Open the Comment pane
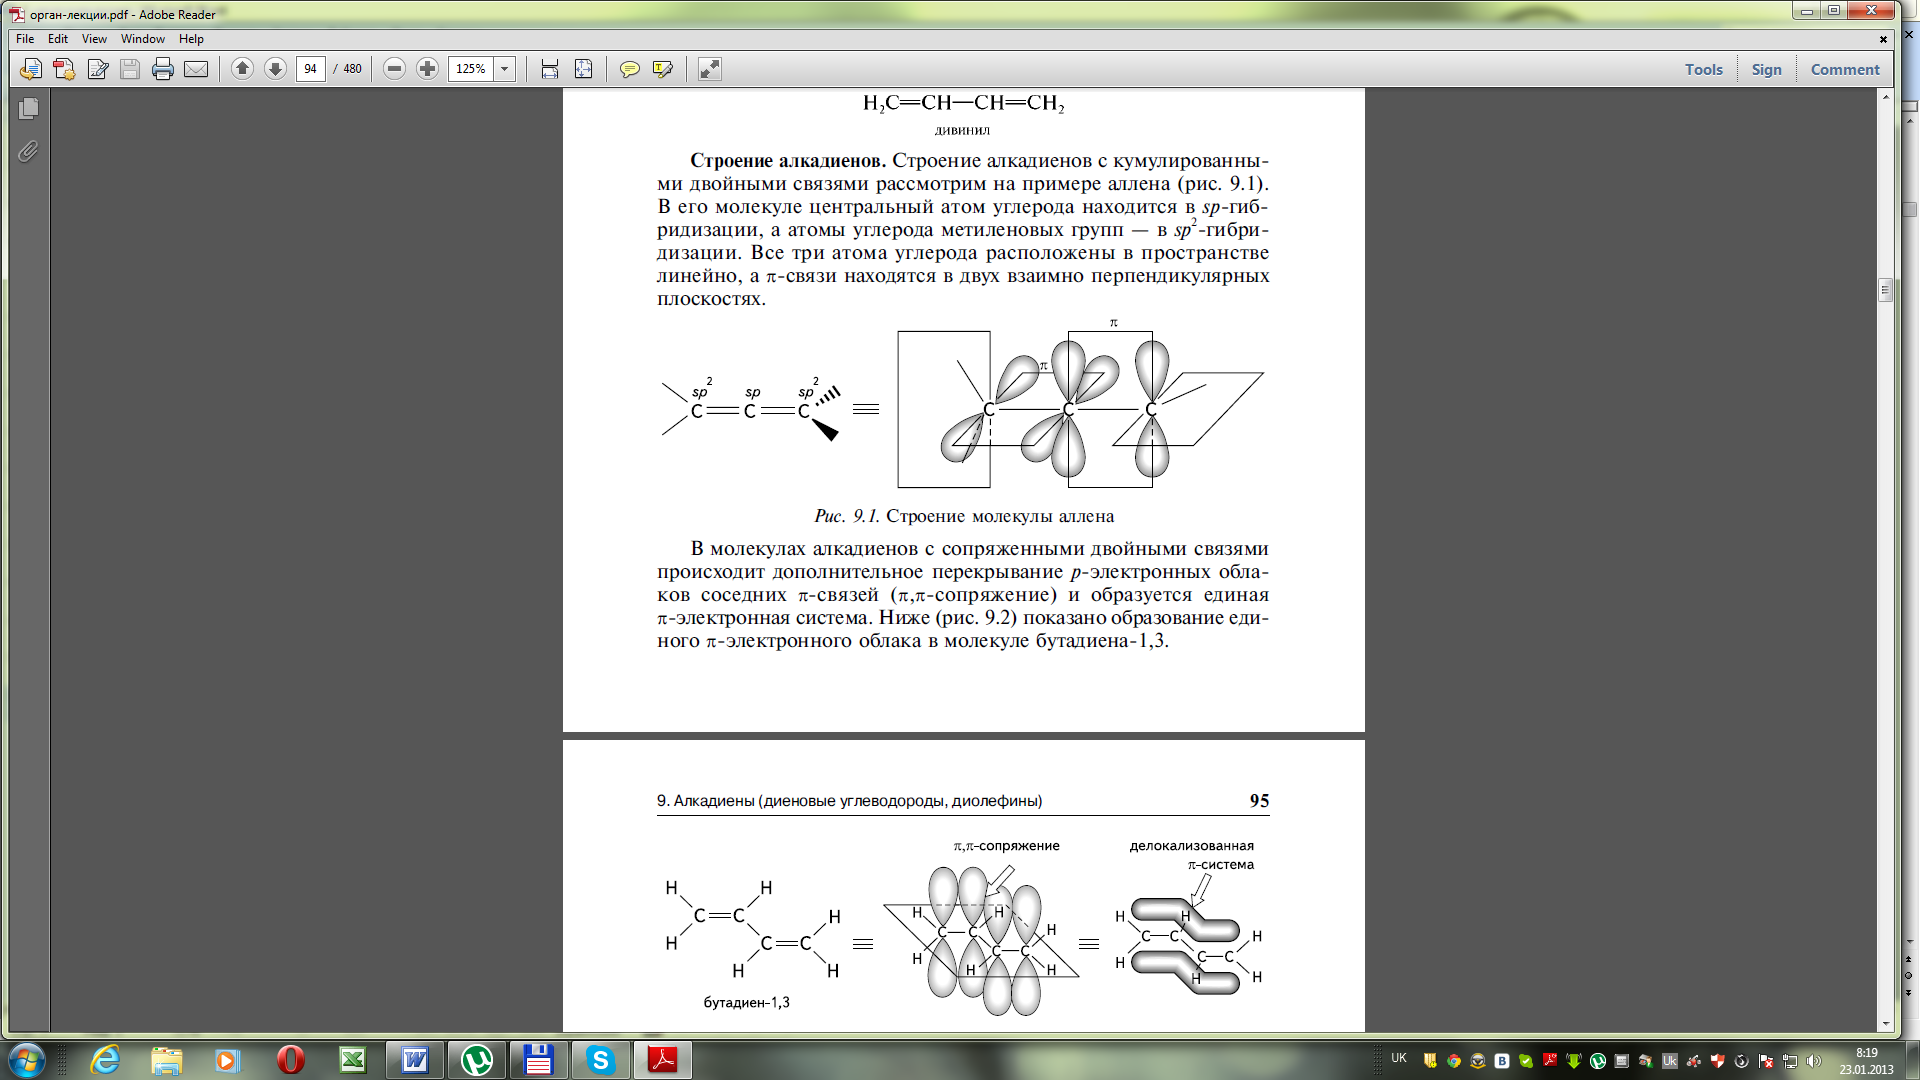 (x=1845, y=69)
